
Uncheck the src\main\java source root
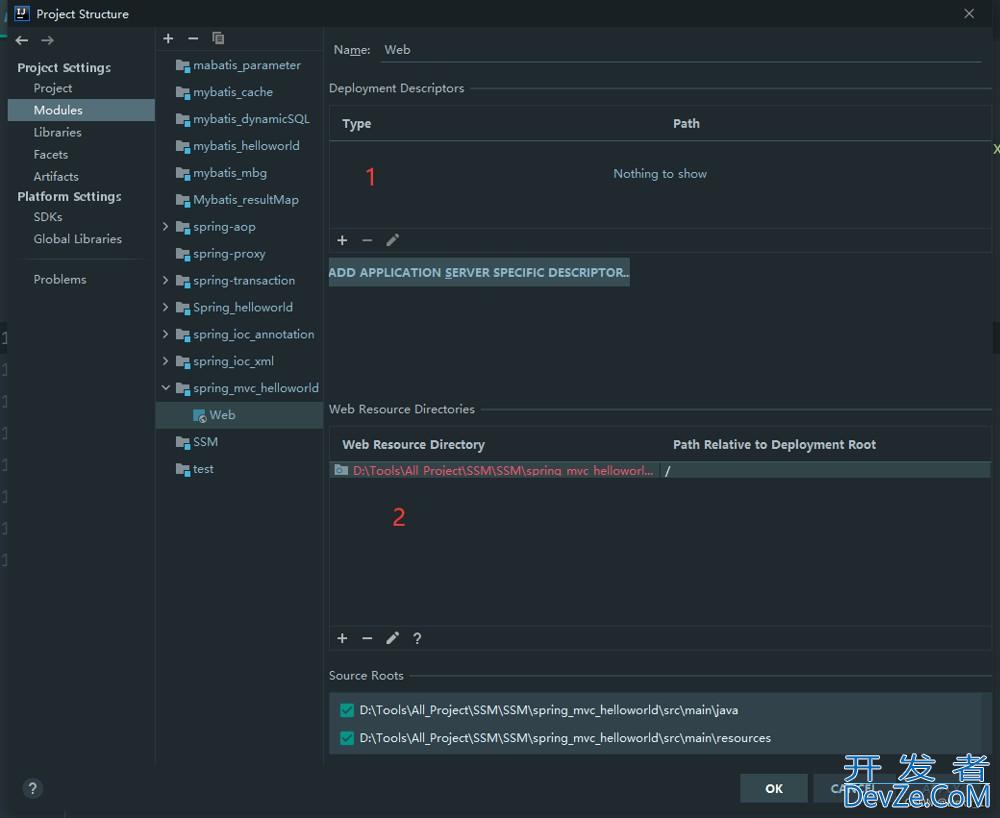tap(347, 710)
